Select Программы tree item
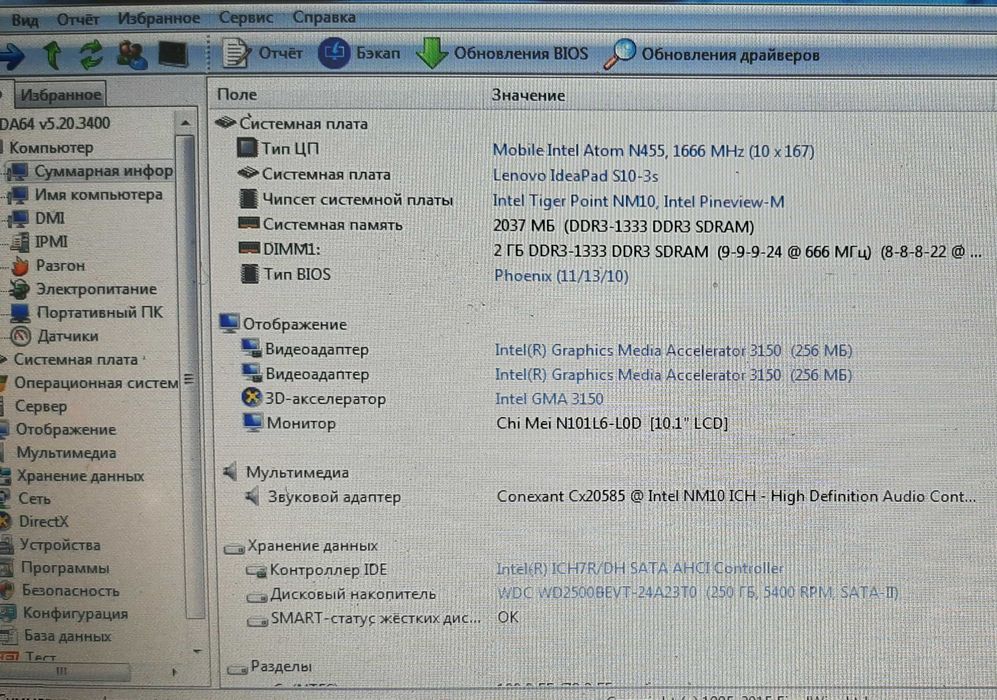 pyautogui.click(x=65, y=568)
